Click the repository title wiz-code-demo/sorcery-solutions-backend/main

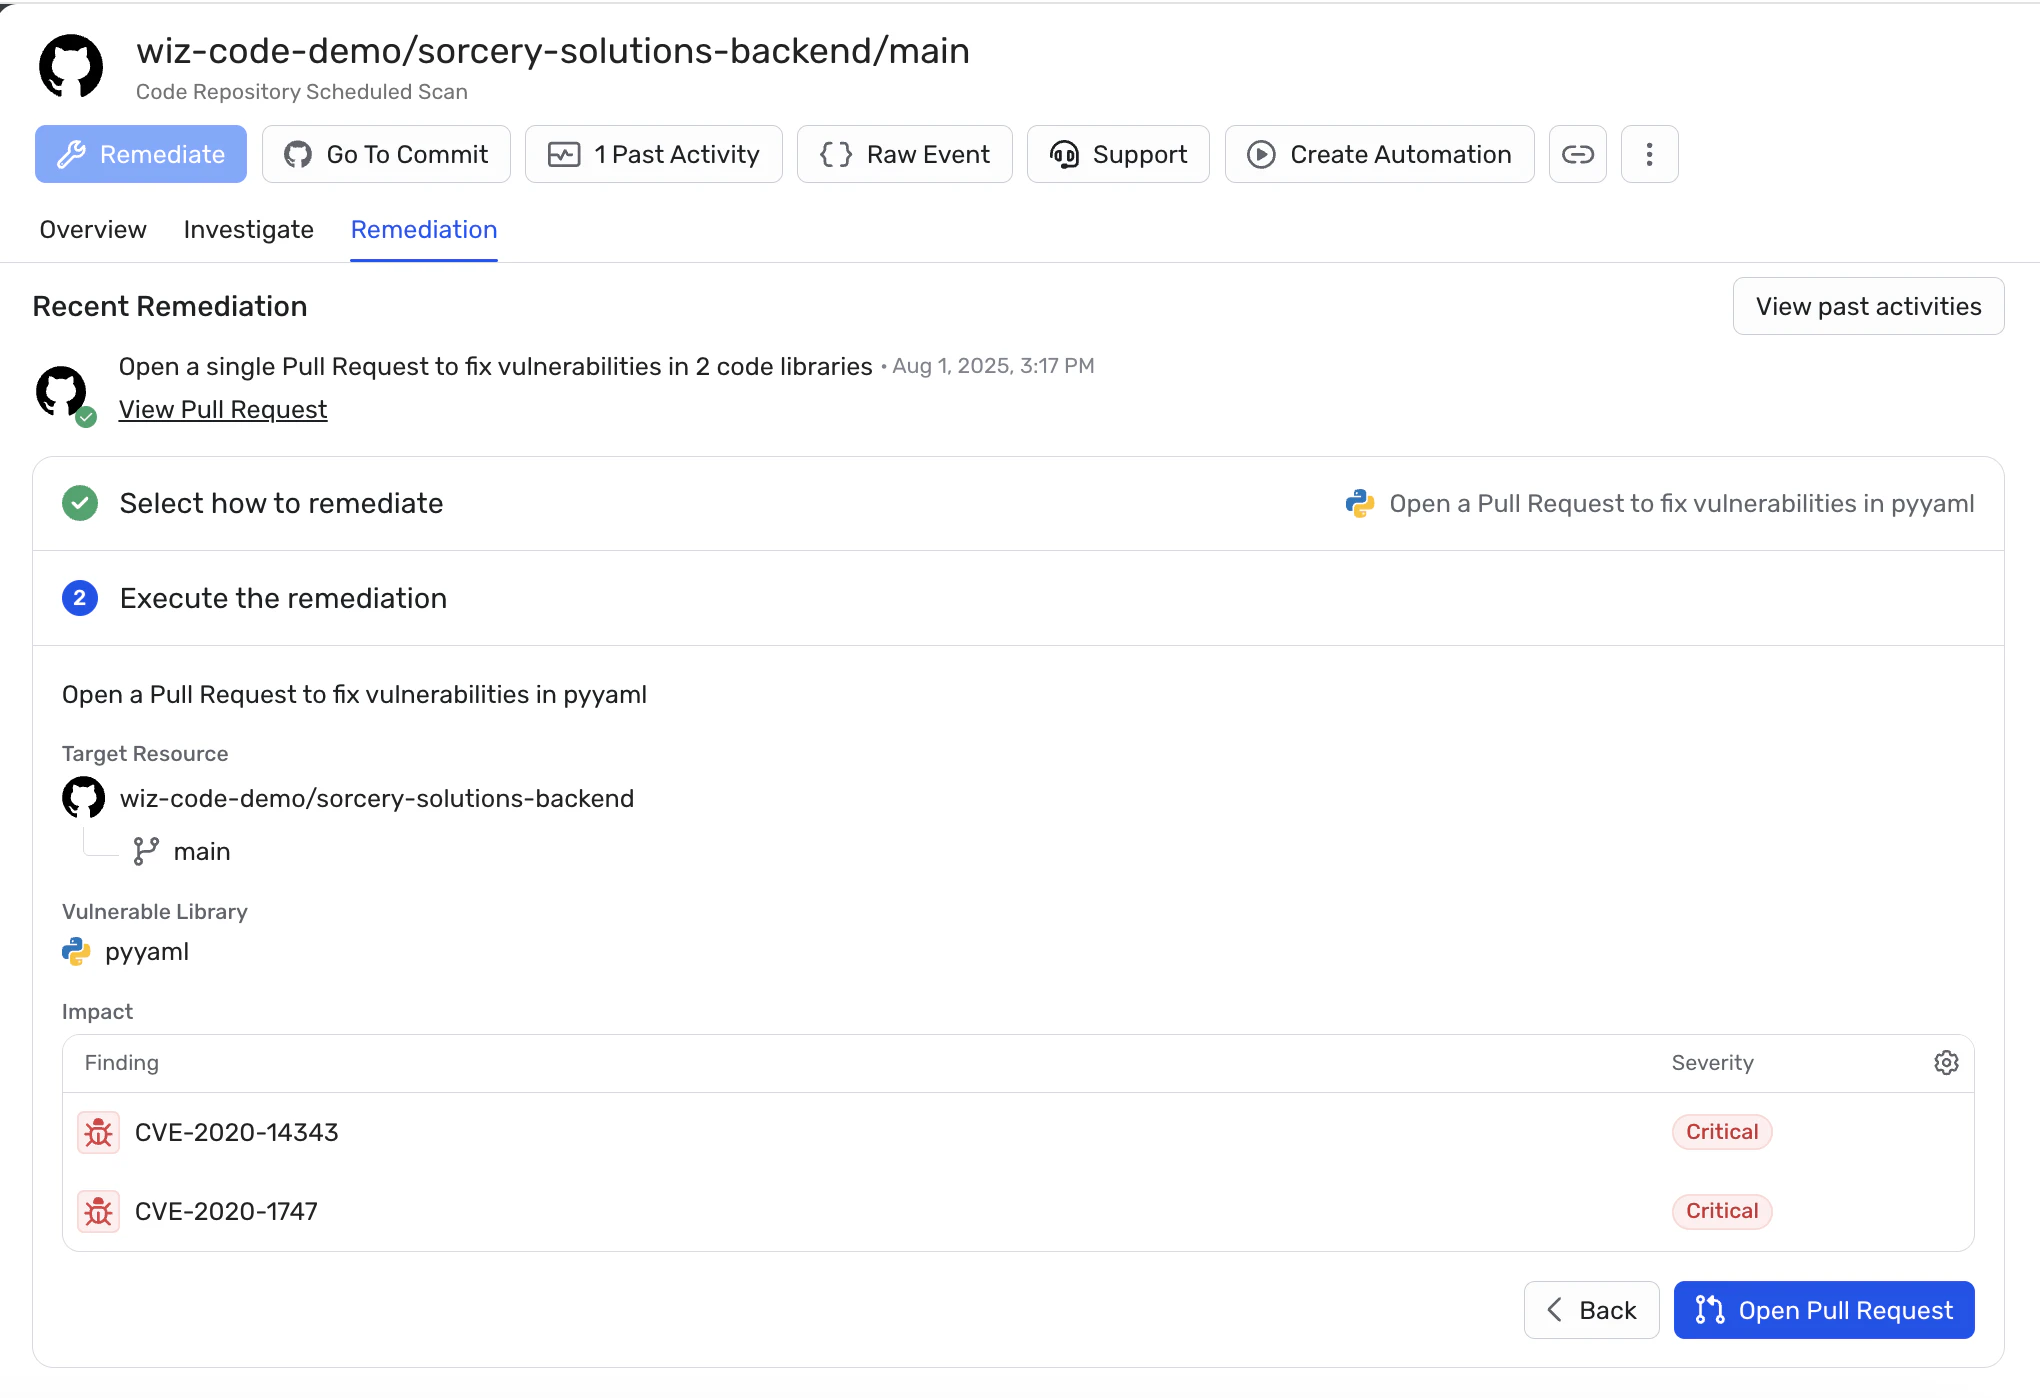pos(553,50)
